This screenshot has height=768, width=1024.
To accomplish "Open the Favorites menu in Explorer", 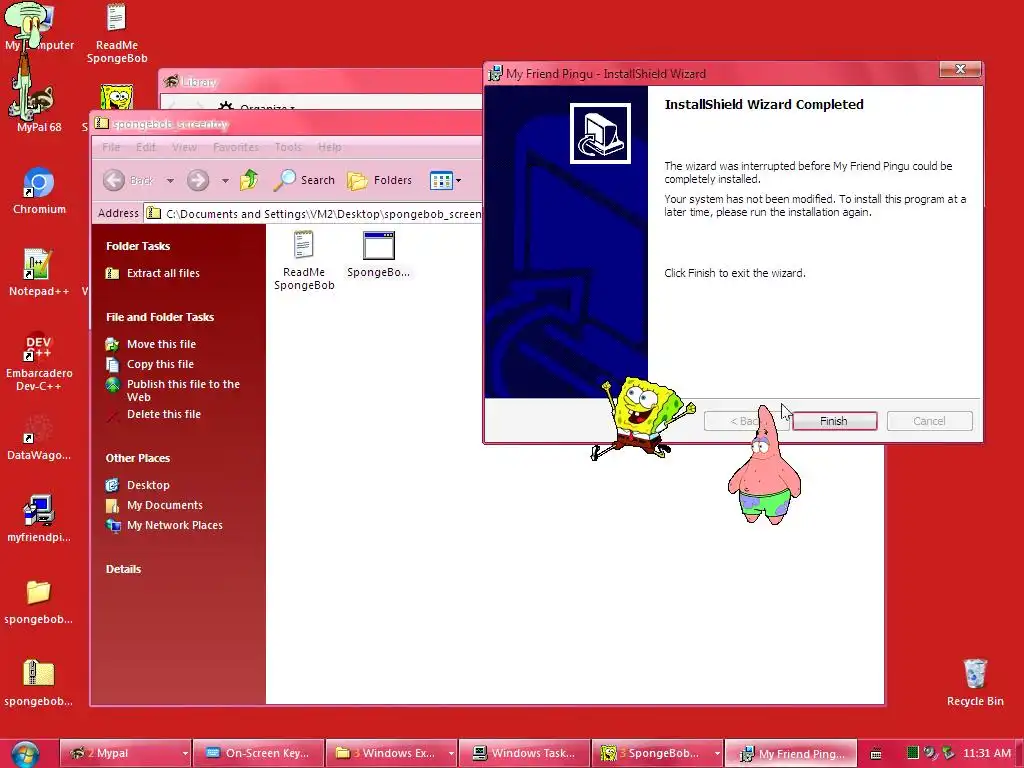I will point(236,147).
